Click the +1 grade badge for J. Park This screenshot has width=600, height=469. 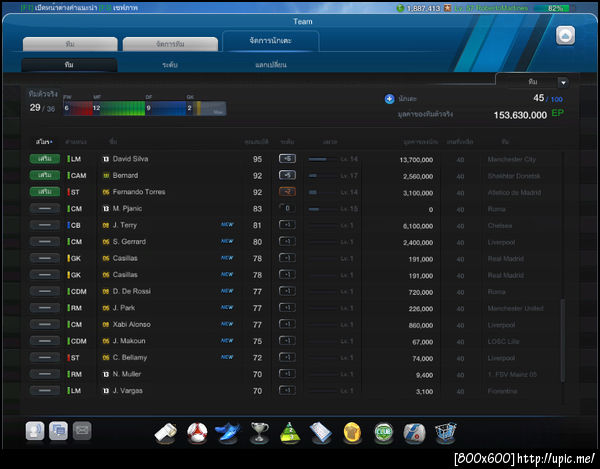pyautogui.click(x=287, y=308)
